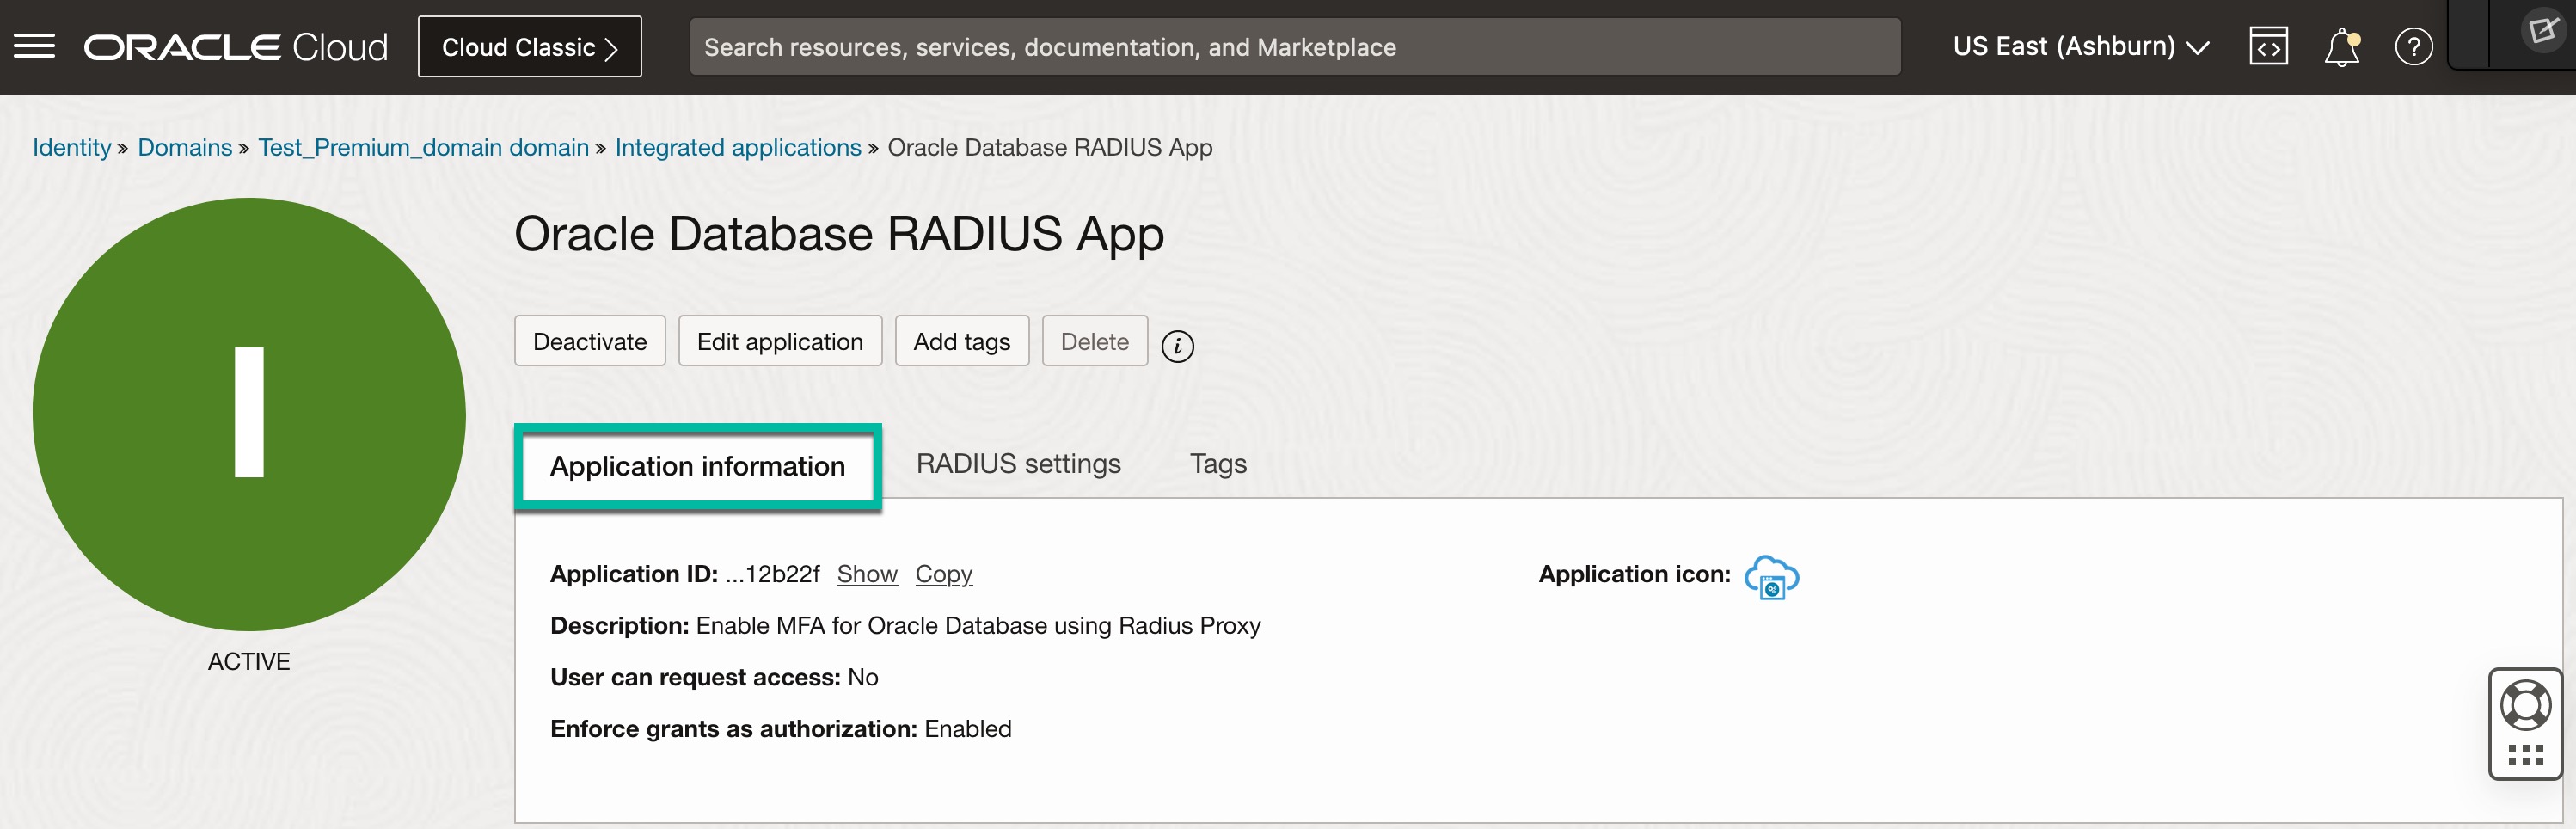2576x829 pixels.
Task: Click the info icon next to Delete
Action: click(1177, 345)
